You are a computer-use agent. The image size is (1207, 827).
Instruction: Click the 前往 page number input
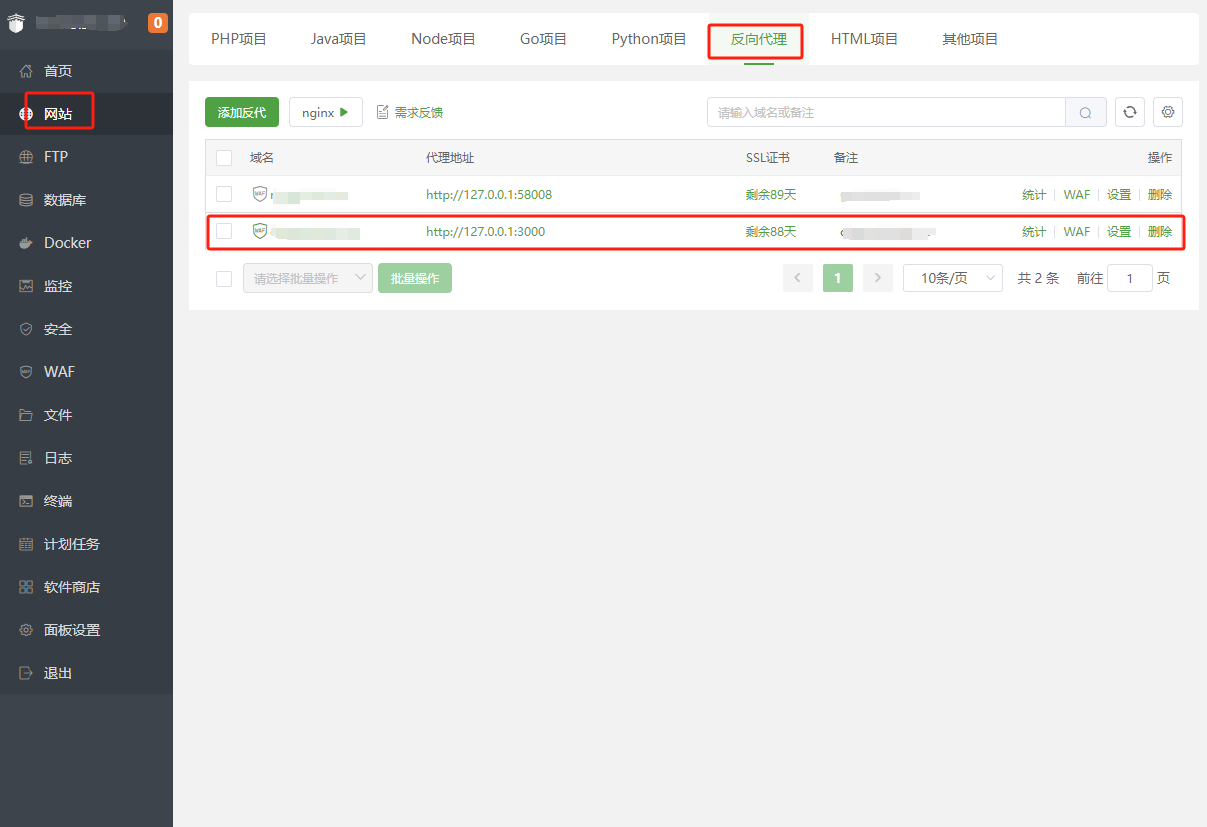[1130, 278]
